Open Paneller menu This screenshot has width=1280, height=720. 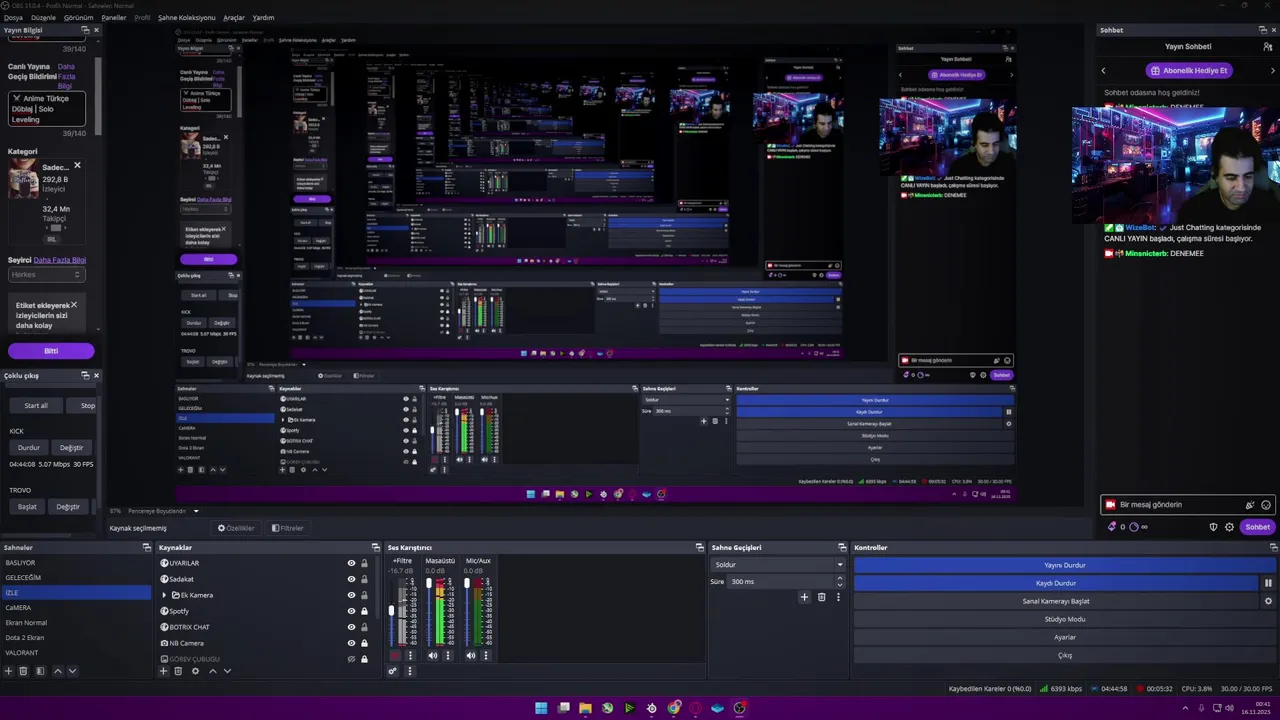(114, 18)
